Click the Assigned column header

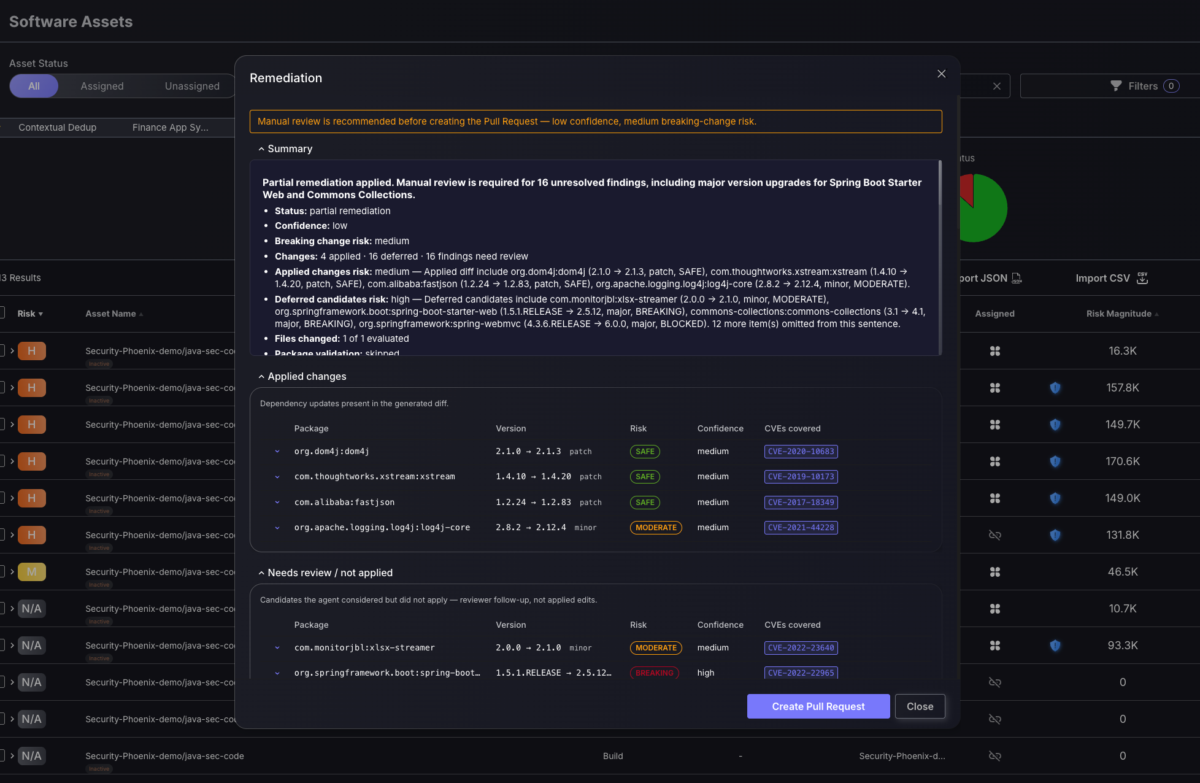(995, 313)
